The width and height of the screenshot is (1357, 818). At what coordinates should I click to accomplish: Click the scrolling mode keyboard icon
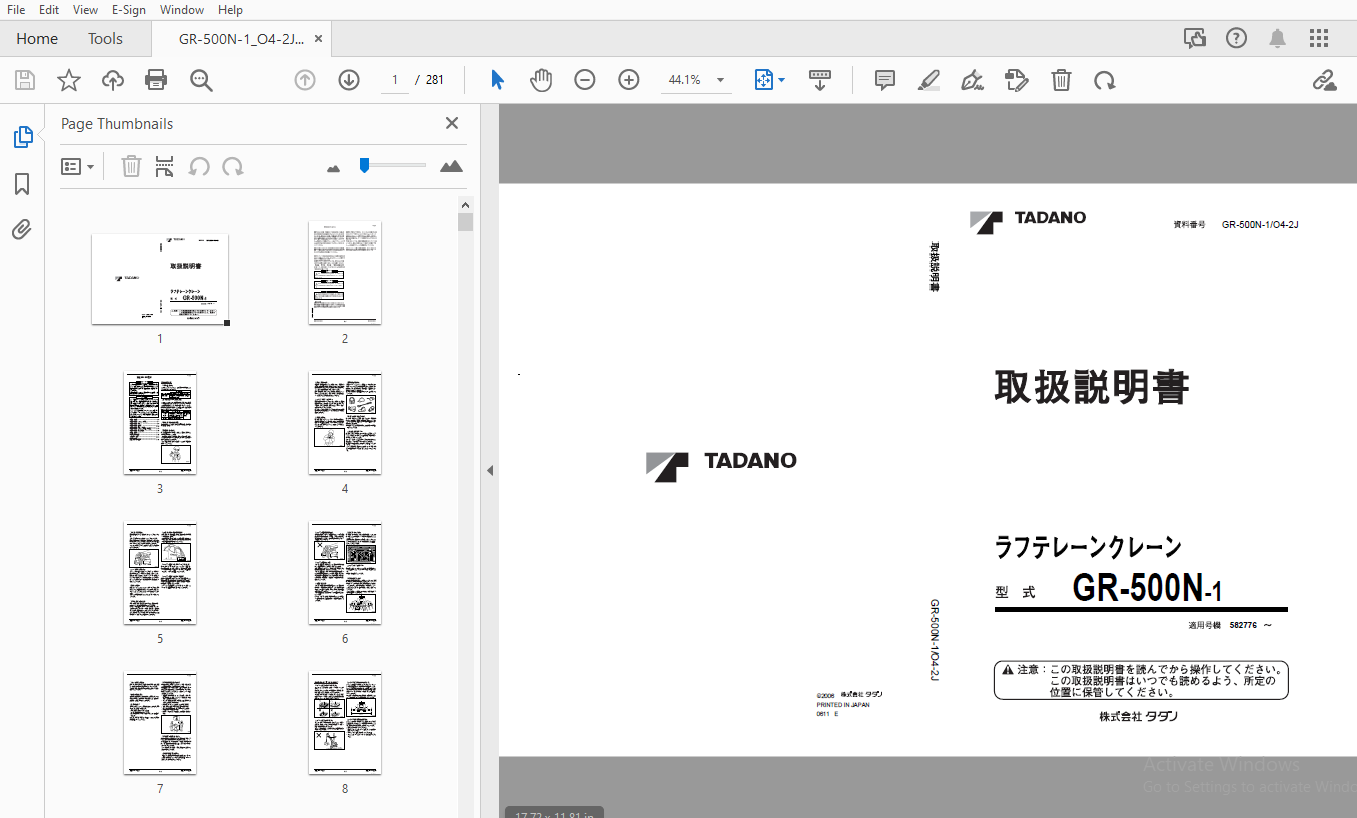pyautogui.click(x=820, y=80)
